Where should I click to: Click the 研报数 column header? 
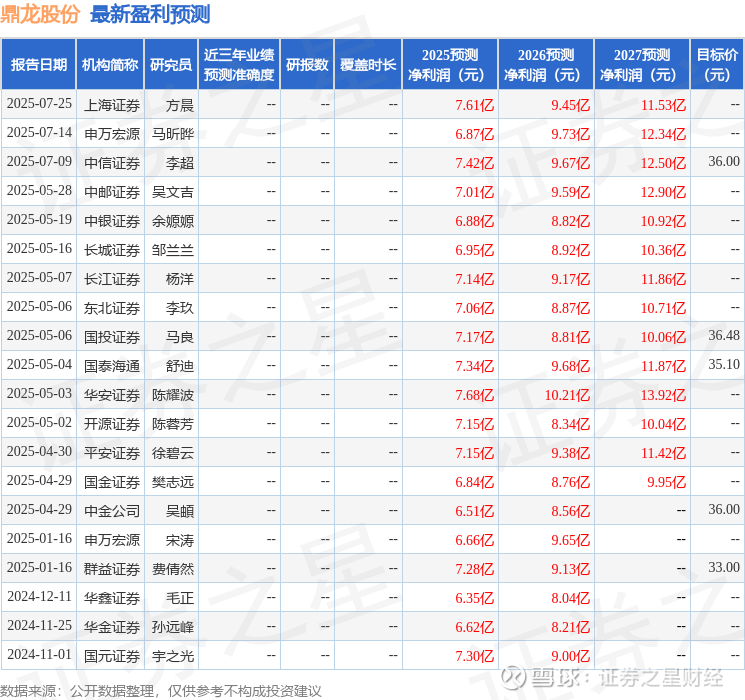(x=307, y=65)
